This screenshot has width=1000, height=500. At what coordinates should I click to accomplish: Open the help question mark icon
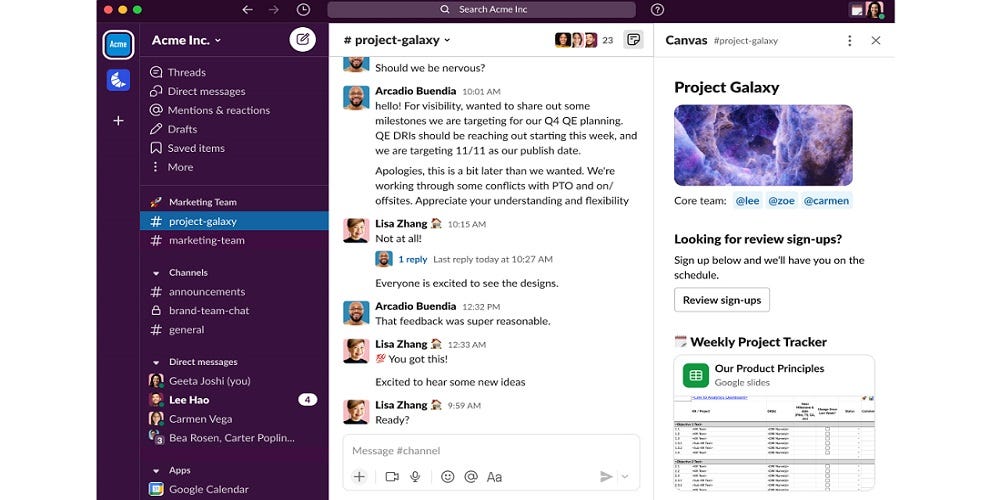pos(658,10)
